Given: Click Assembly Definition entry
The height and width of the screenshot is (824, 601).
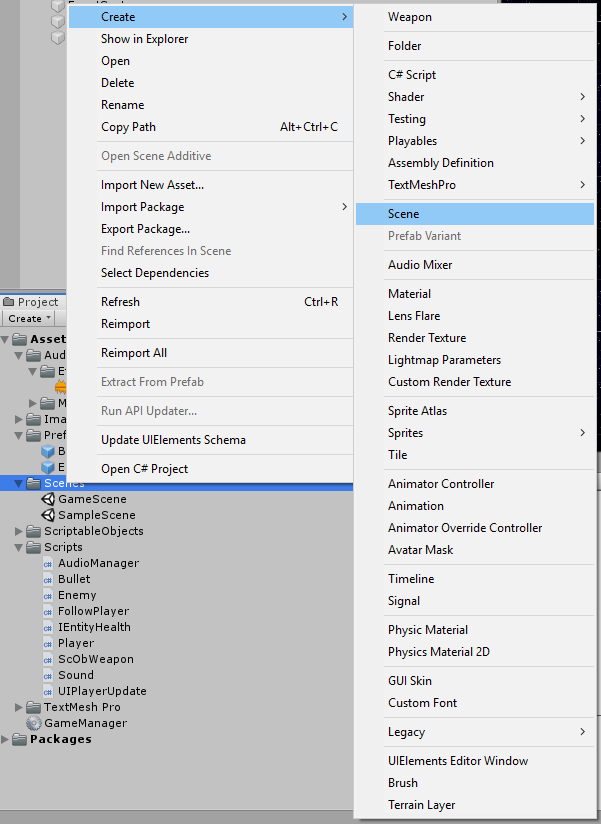Looking at the screenshot, I should (x=475, y=163).
